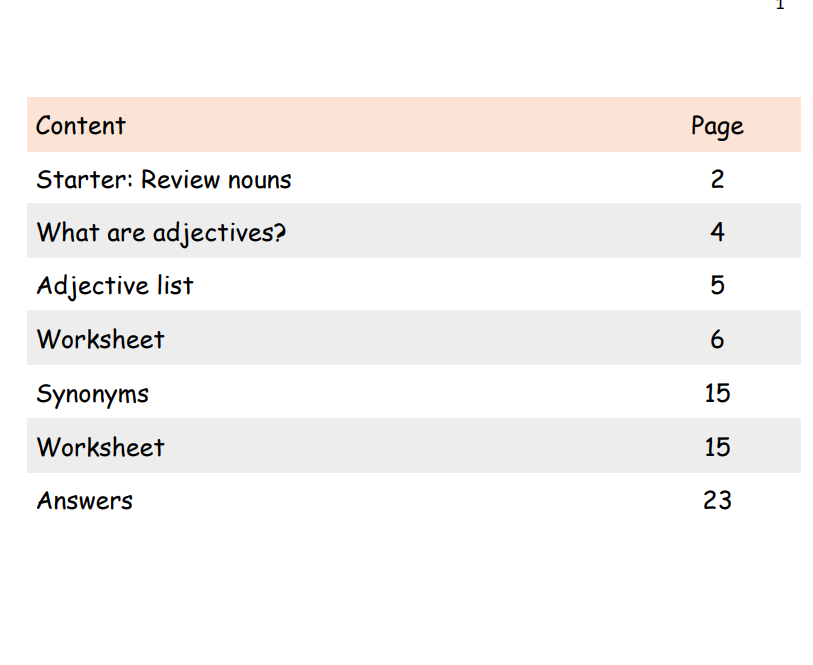The image size is (813, 665).
Task: Click the page number at top-right corner
Action: [780, 5]
